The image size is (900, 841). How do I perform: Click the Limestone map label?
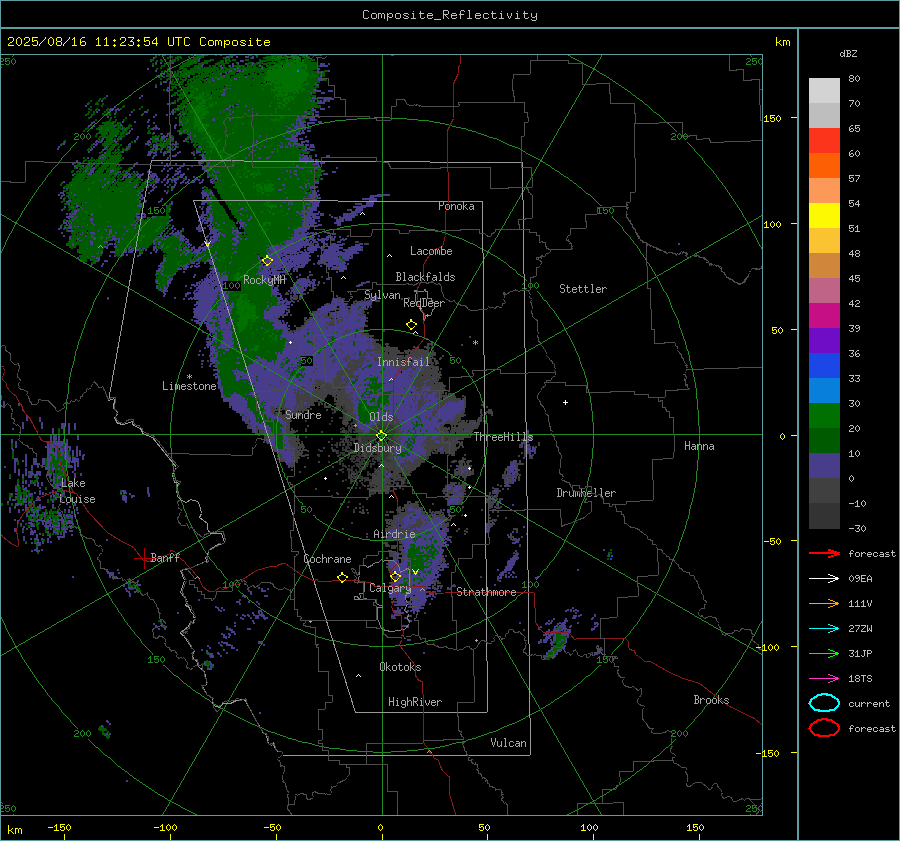189,386
